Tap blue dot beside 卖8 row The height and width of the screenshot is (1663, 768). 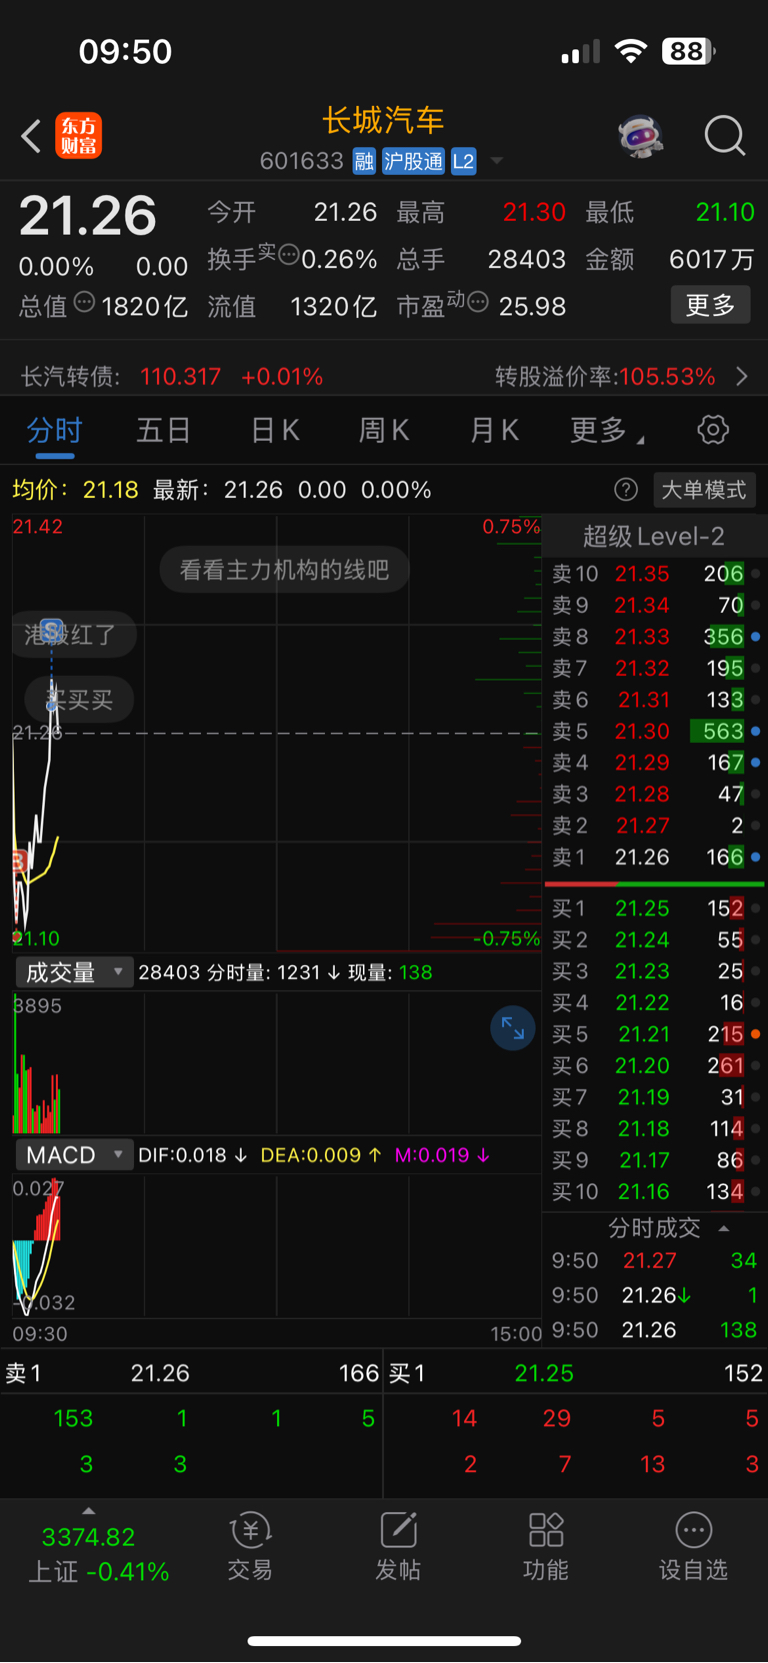755,637
